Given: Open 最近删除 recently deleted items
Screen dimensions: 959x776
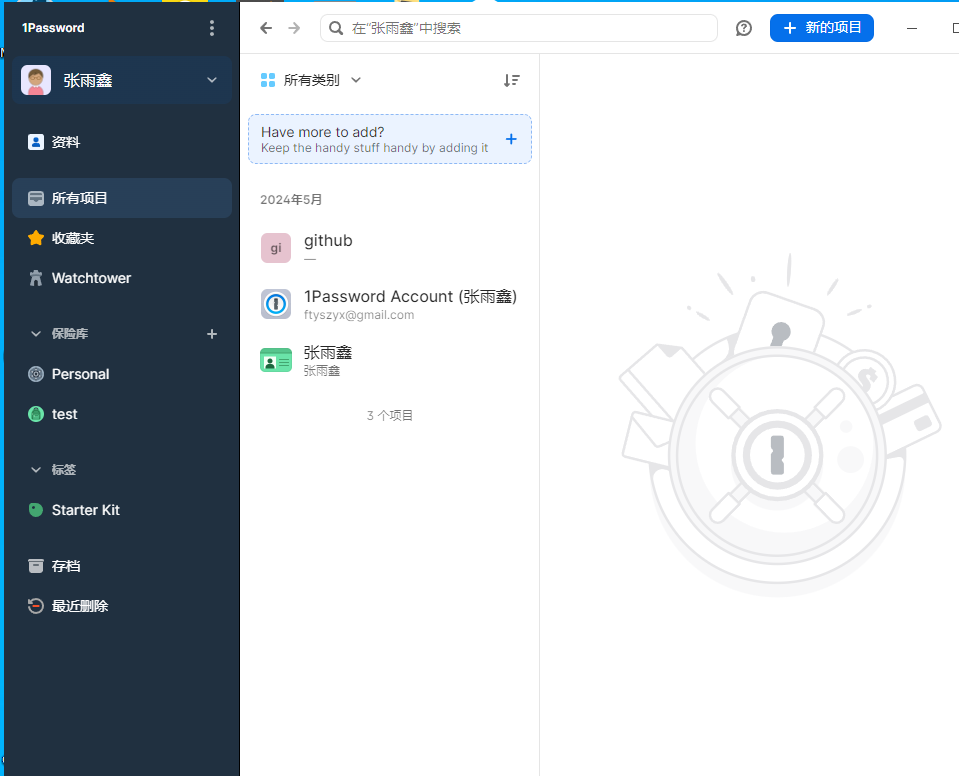Looking at the screenshot, I should pos(80,606).
